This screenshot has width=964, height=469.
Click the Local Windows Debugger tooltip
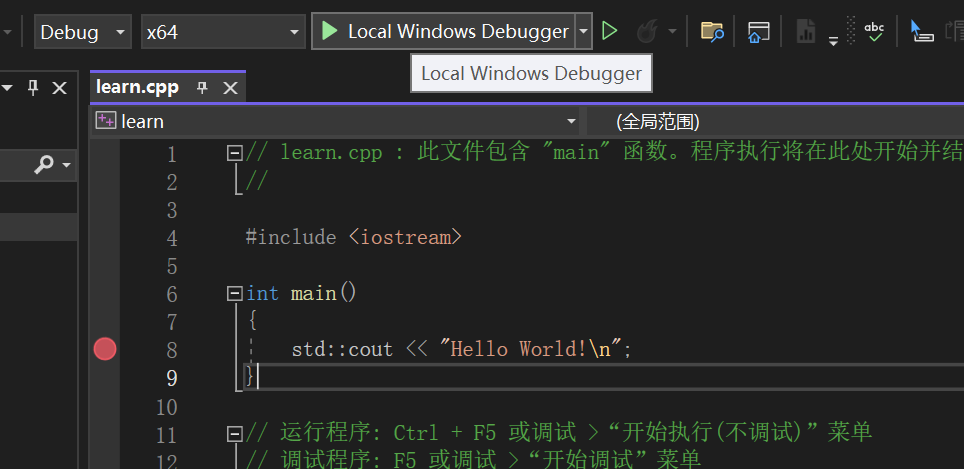tap(531, 73)
